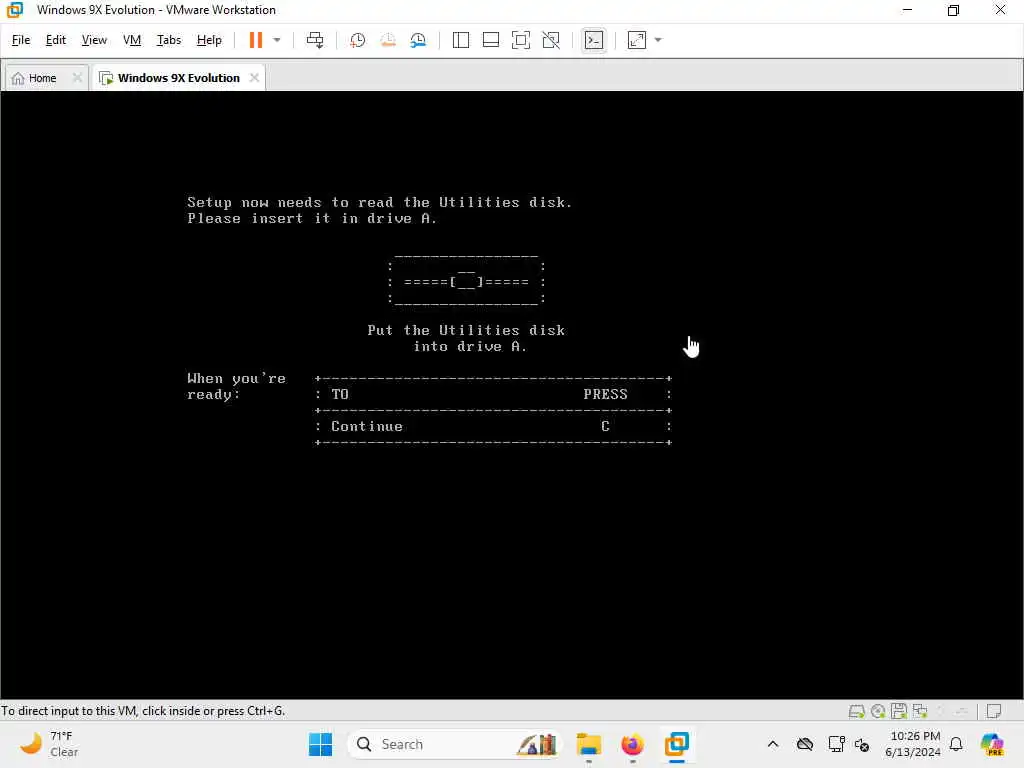1024x768 pixels.
Task: Close the Home tab
Action: point(77,78)
